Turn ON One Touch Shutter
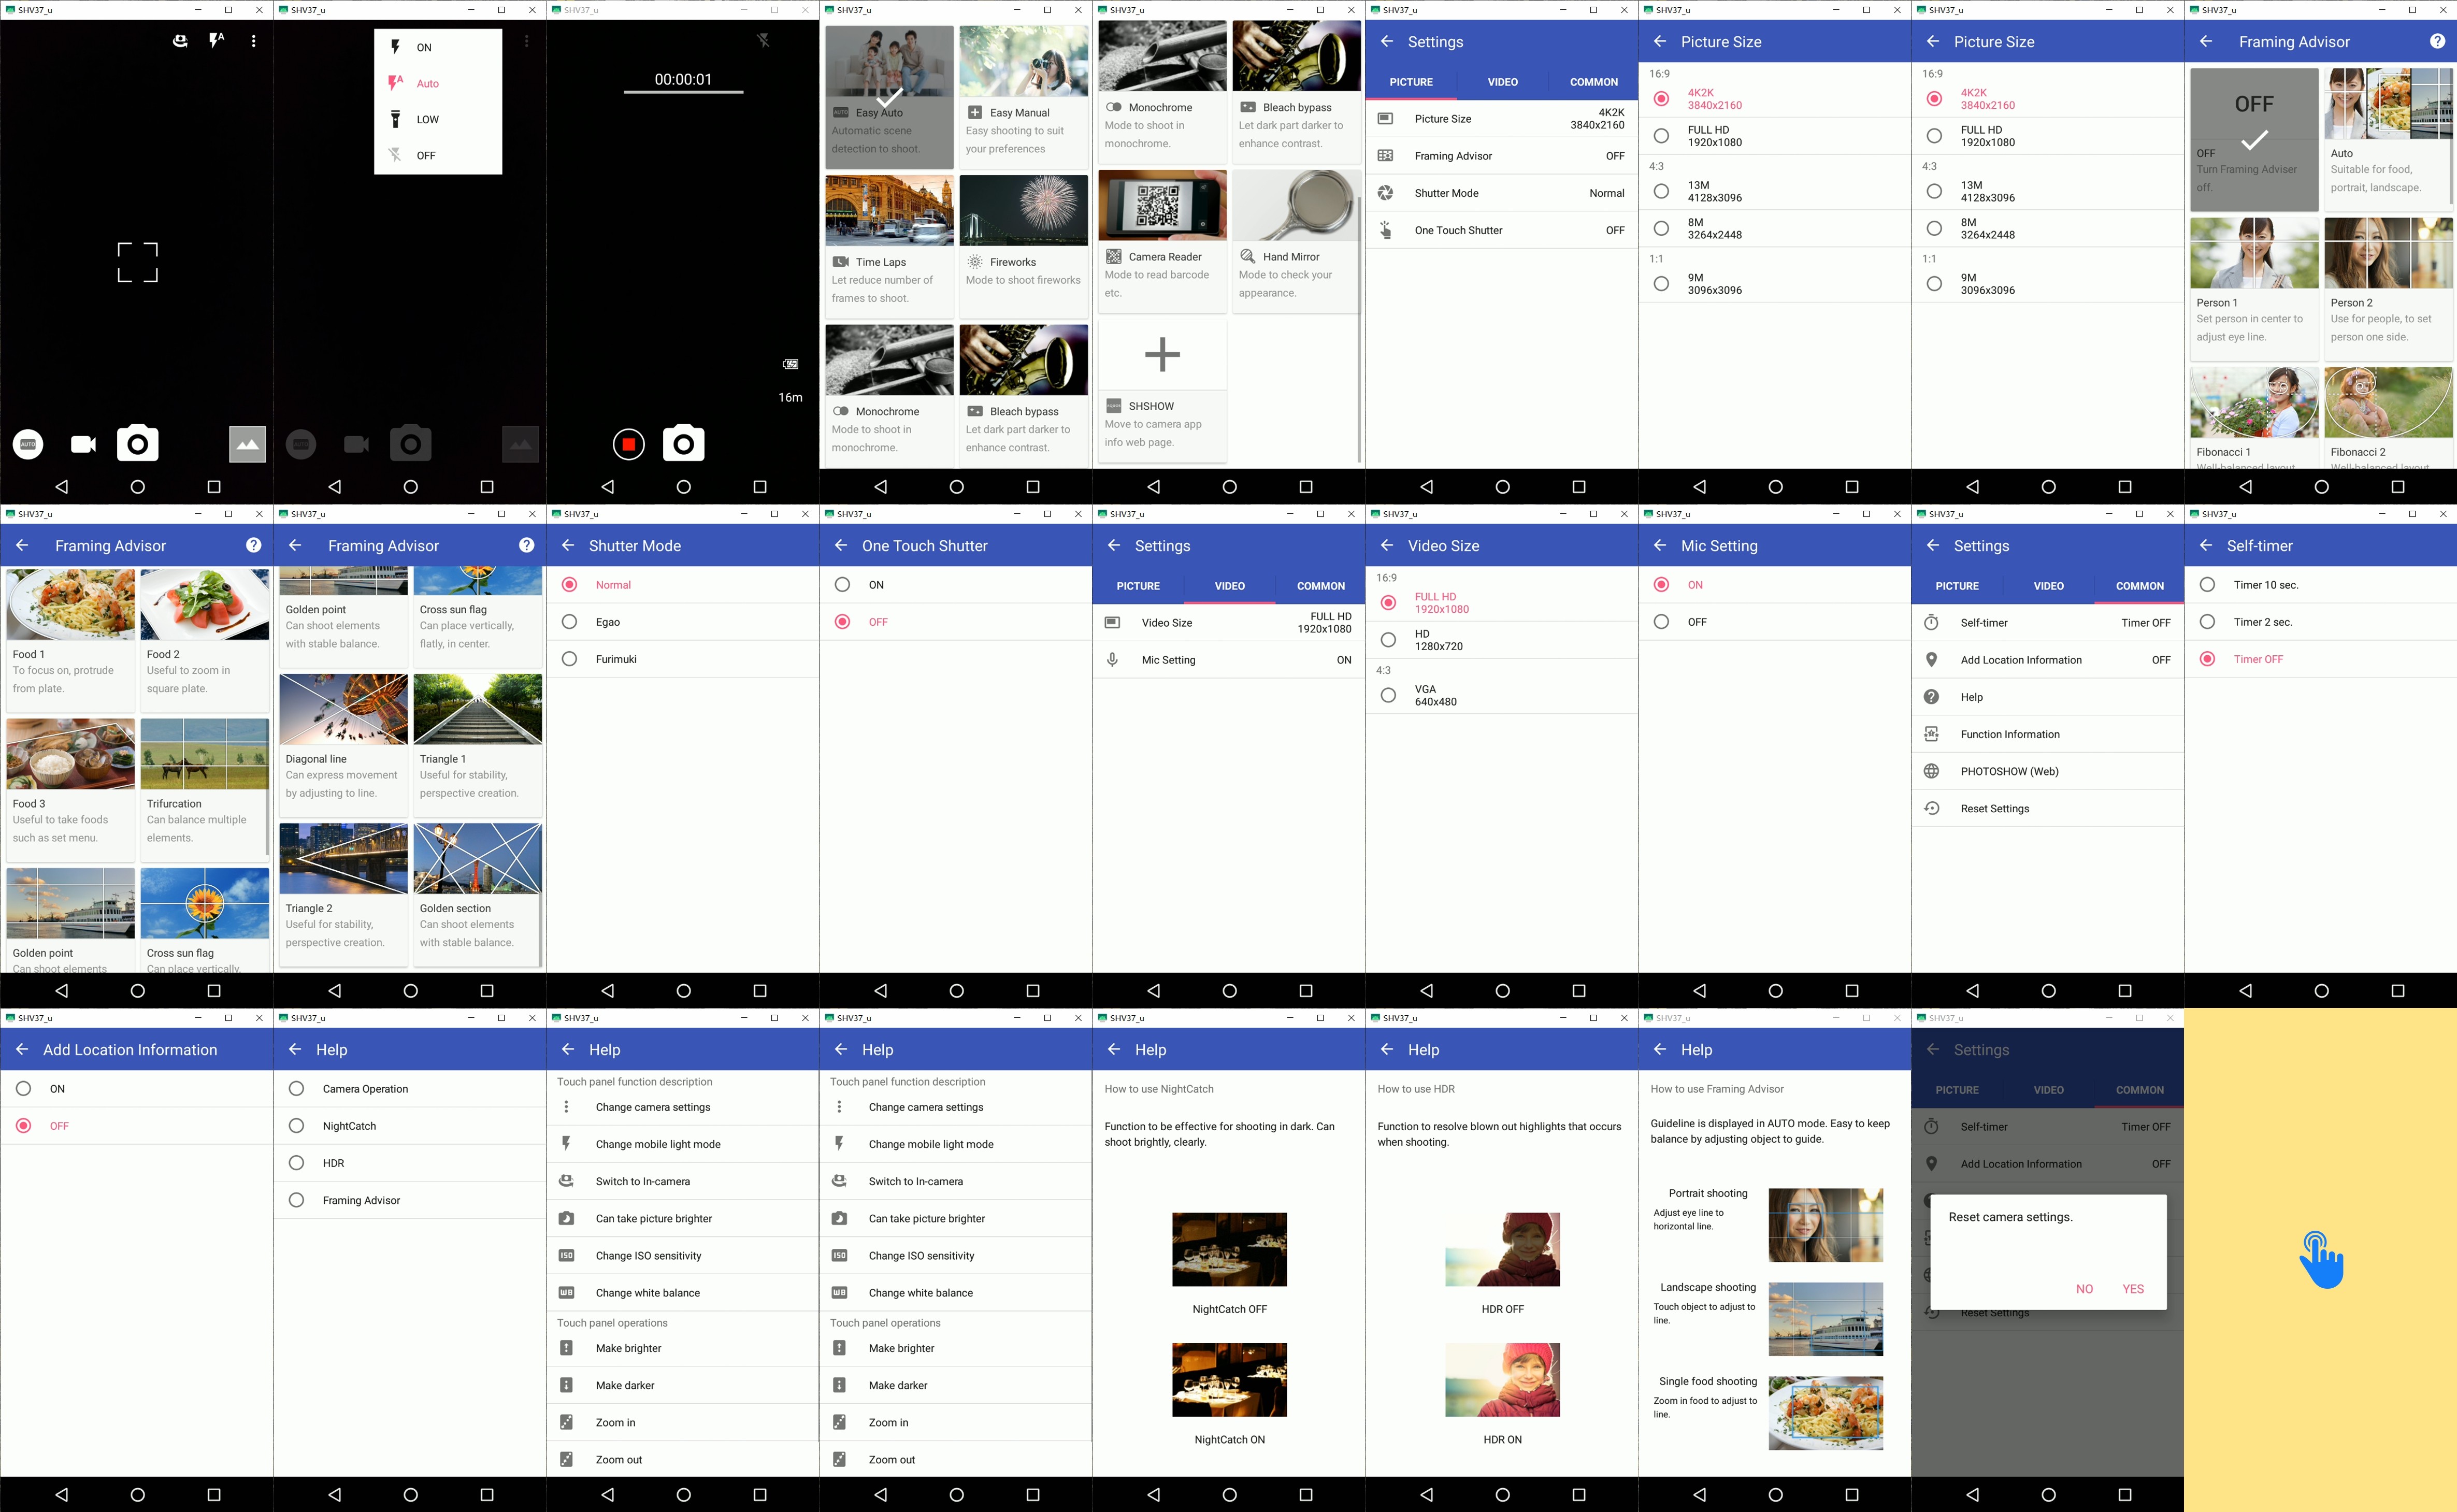This screenshot has height=1512, width=2457. pos(955,585)
